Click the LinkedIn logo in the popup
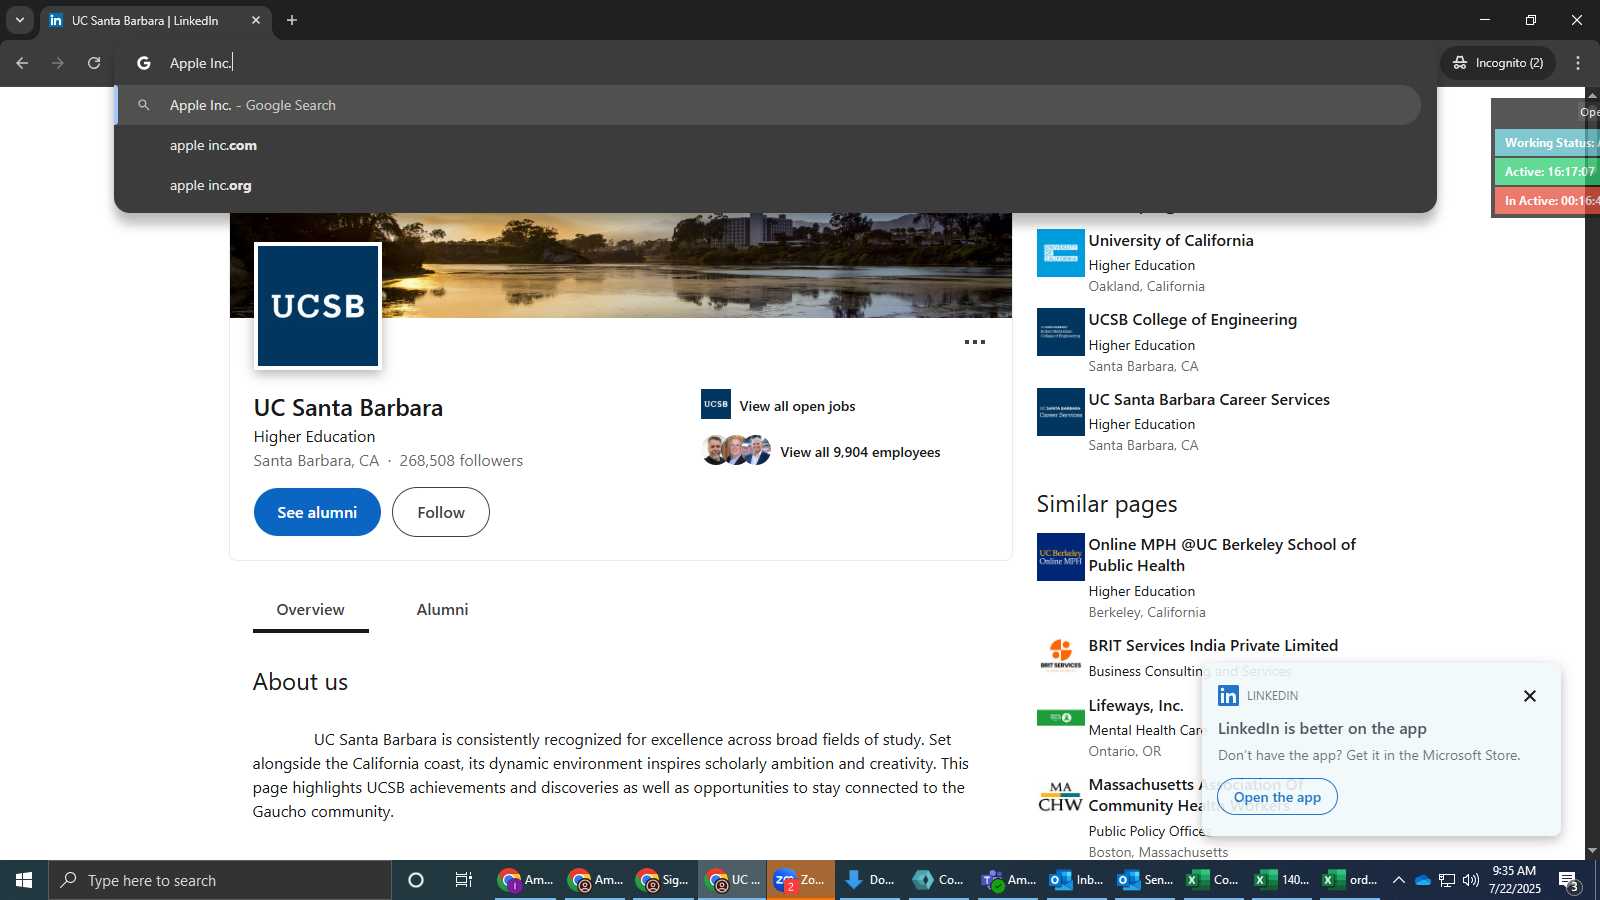 coord(1228,696)
